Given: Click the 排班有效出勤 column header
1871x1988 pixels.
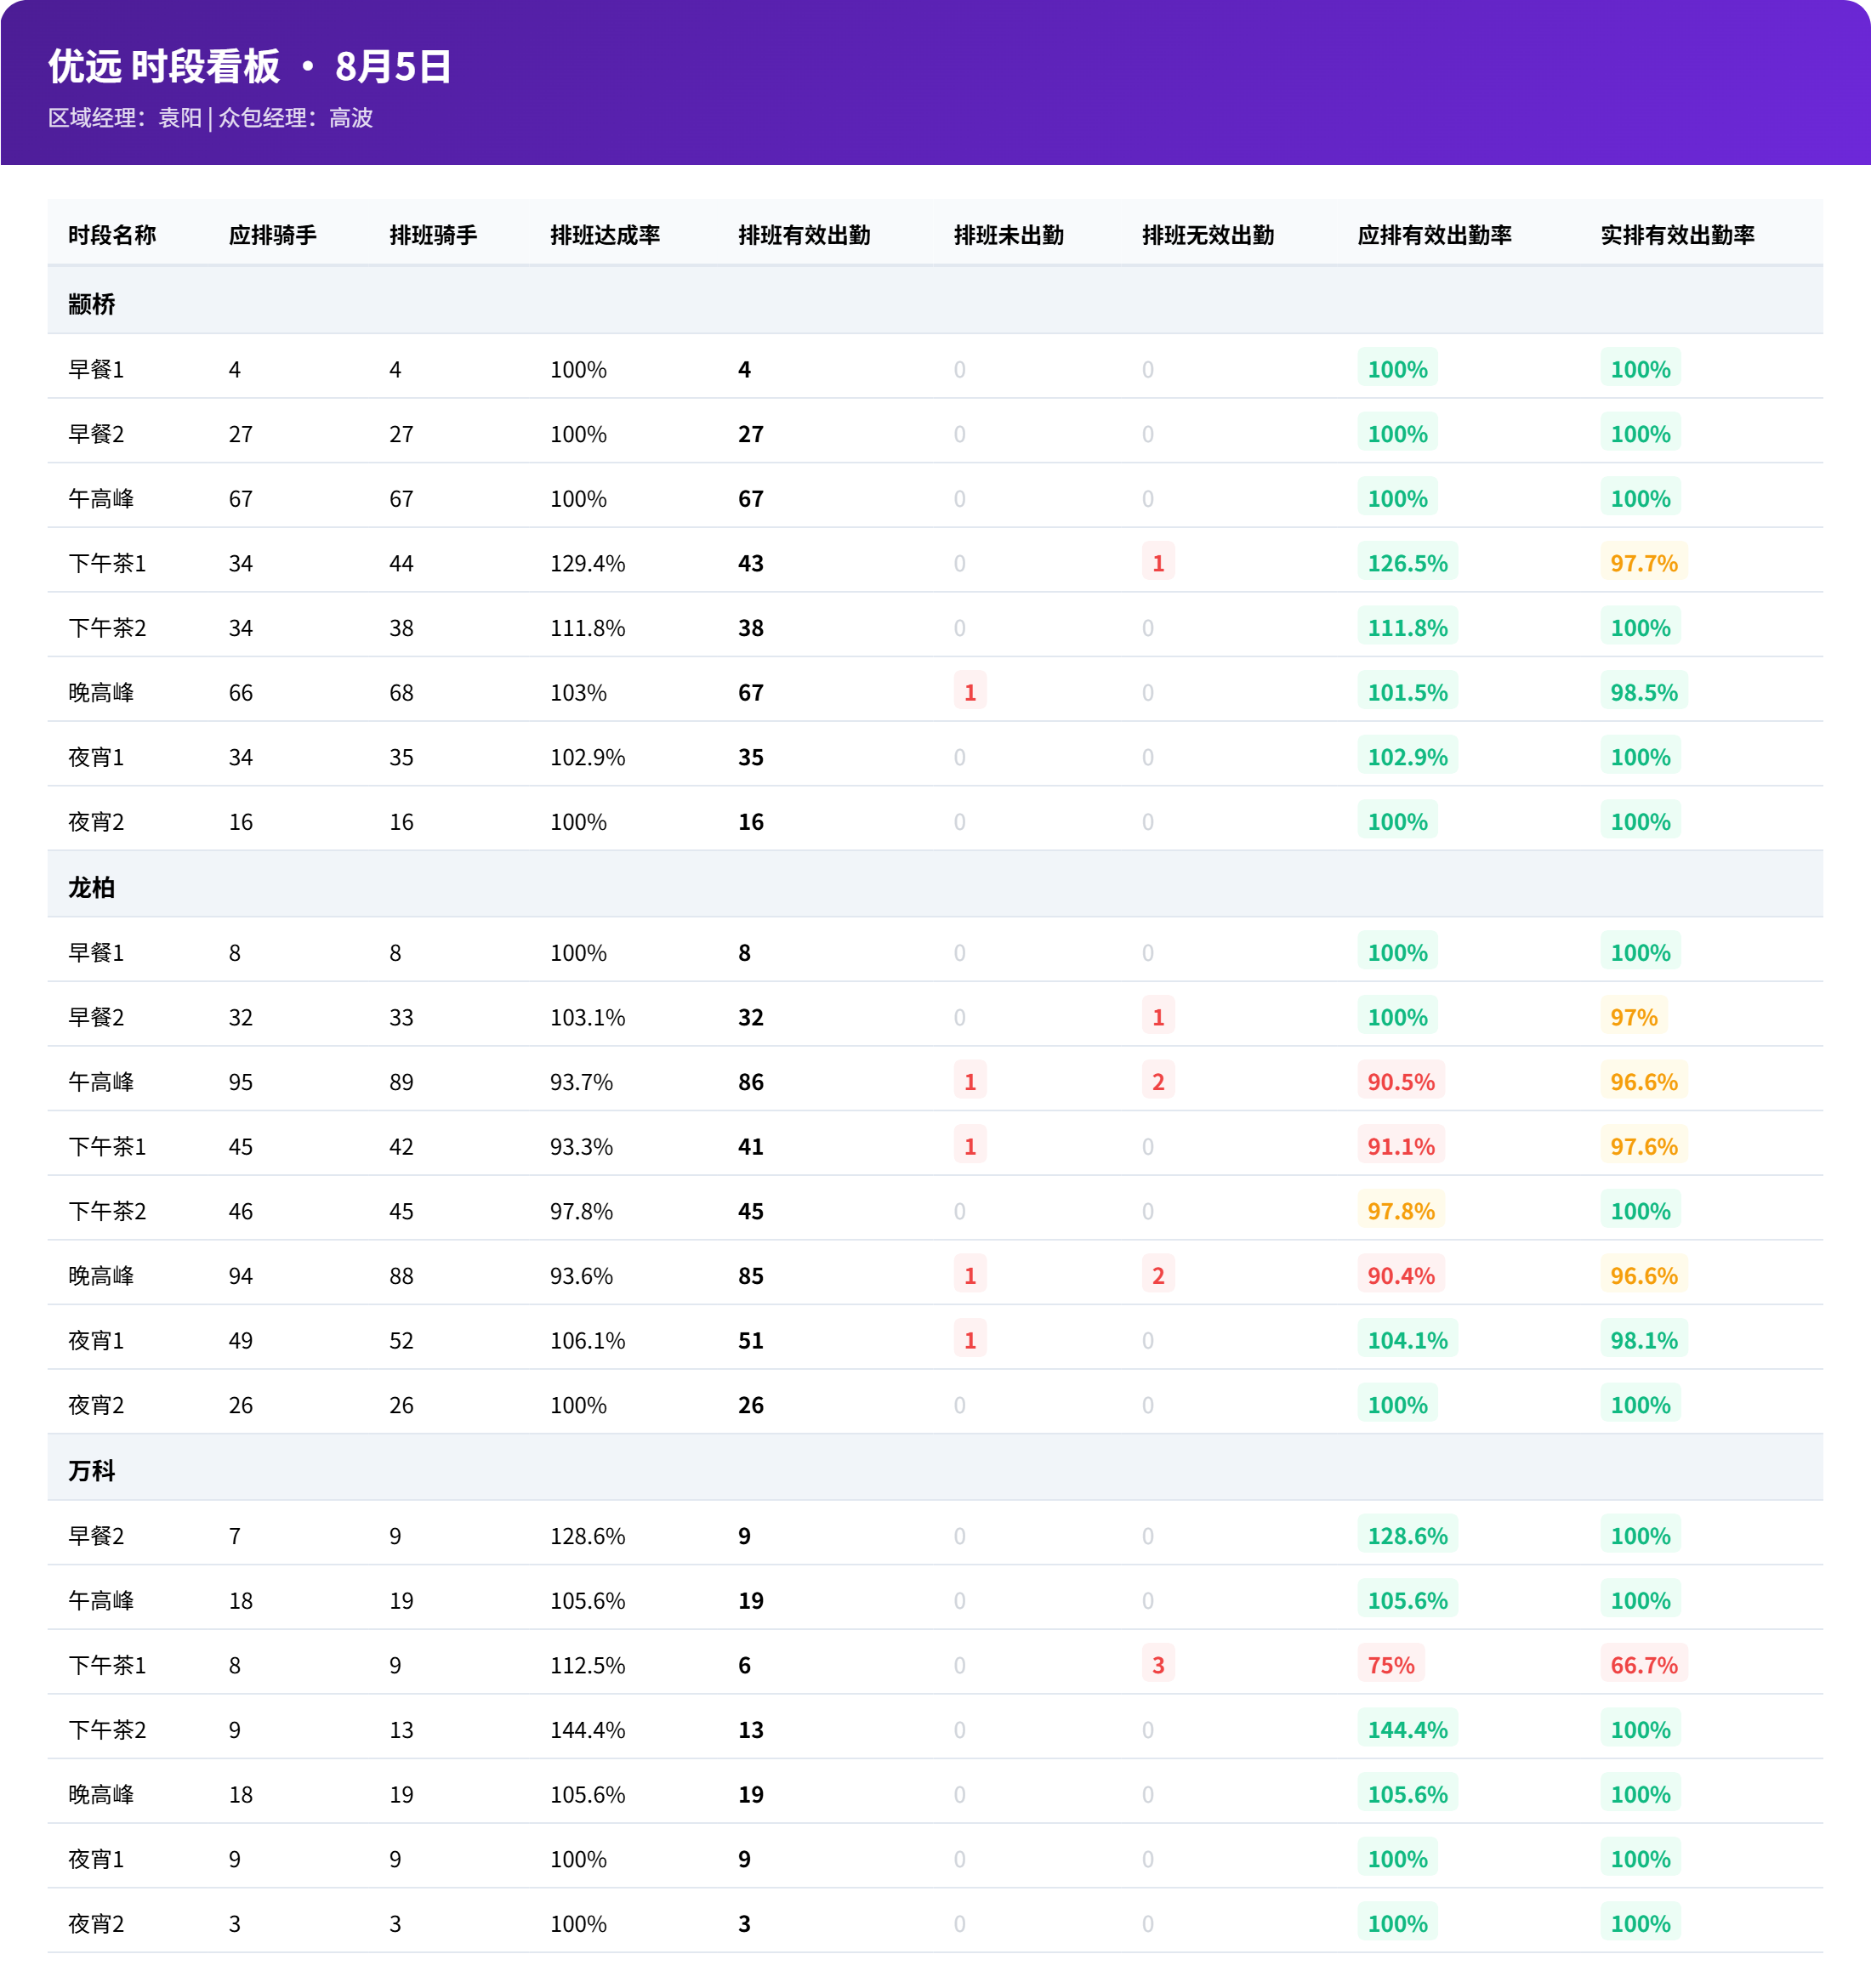Looking at the screenshot, I should coord(804,235).
